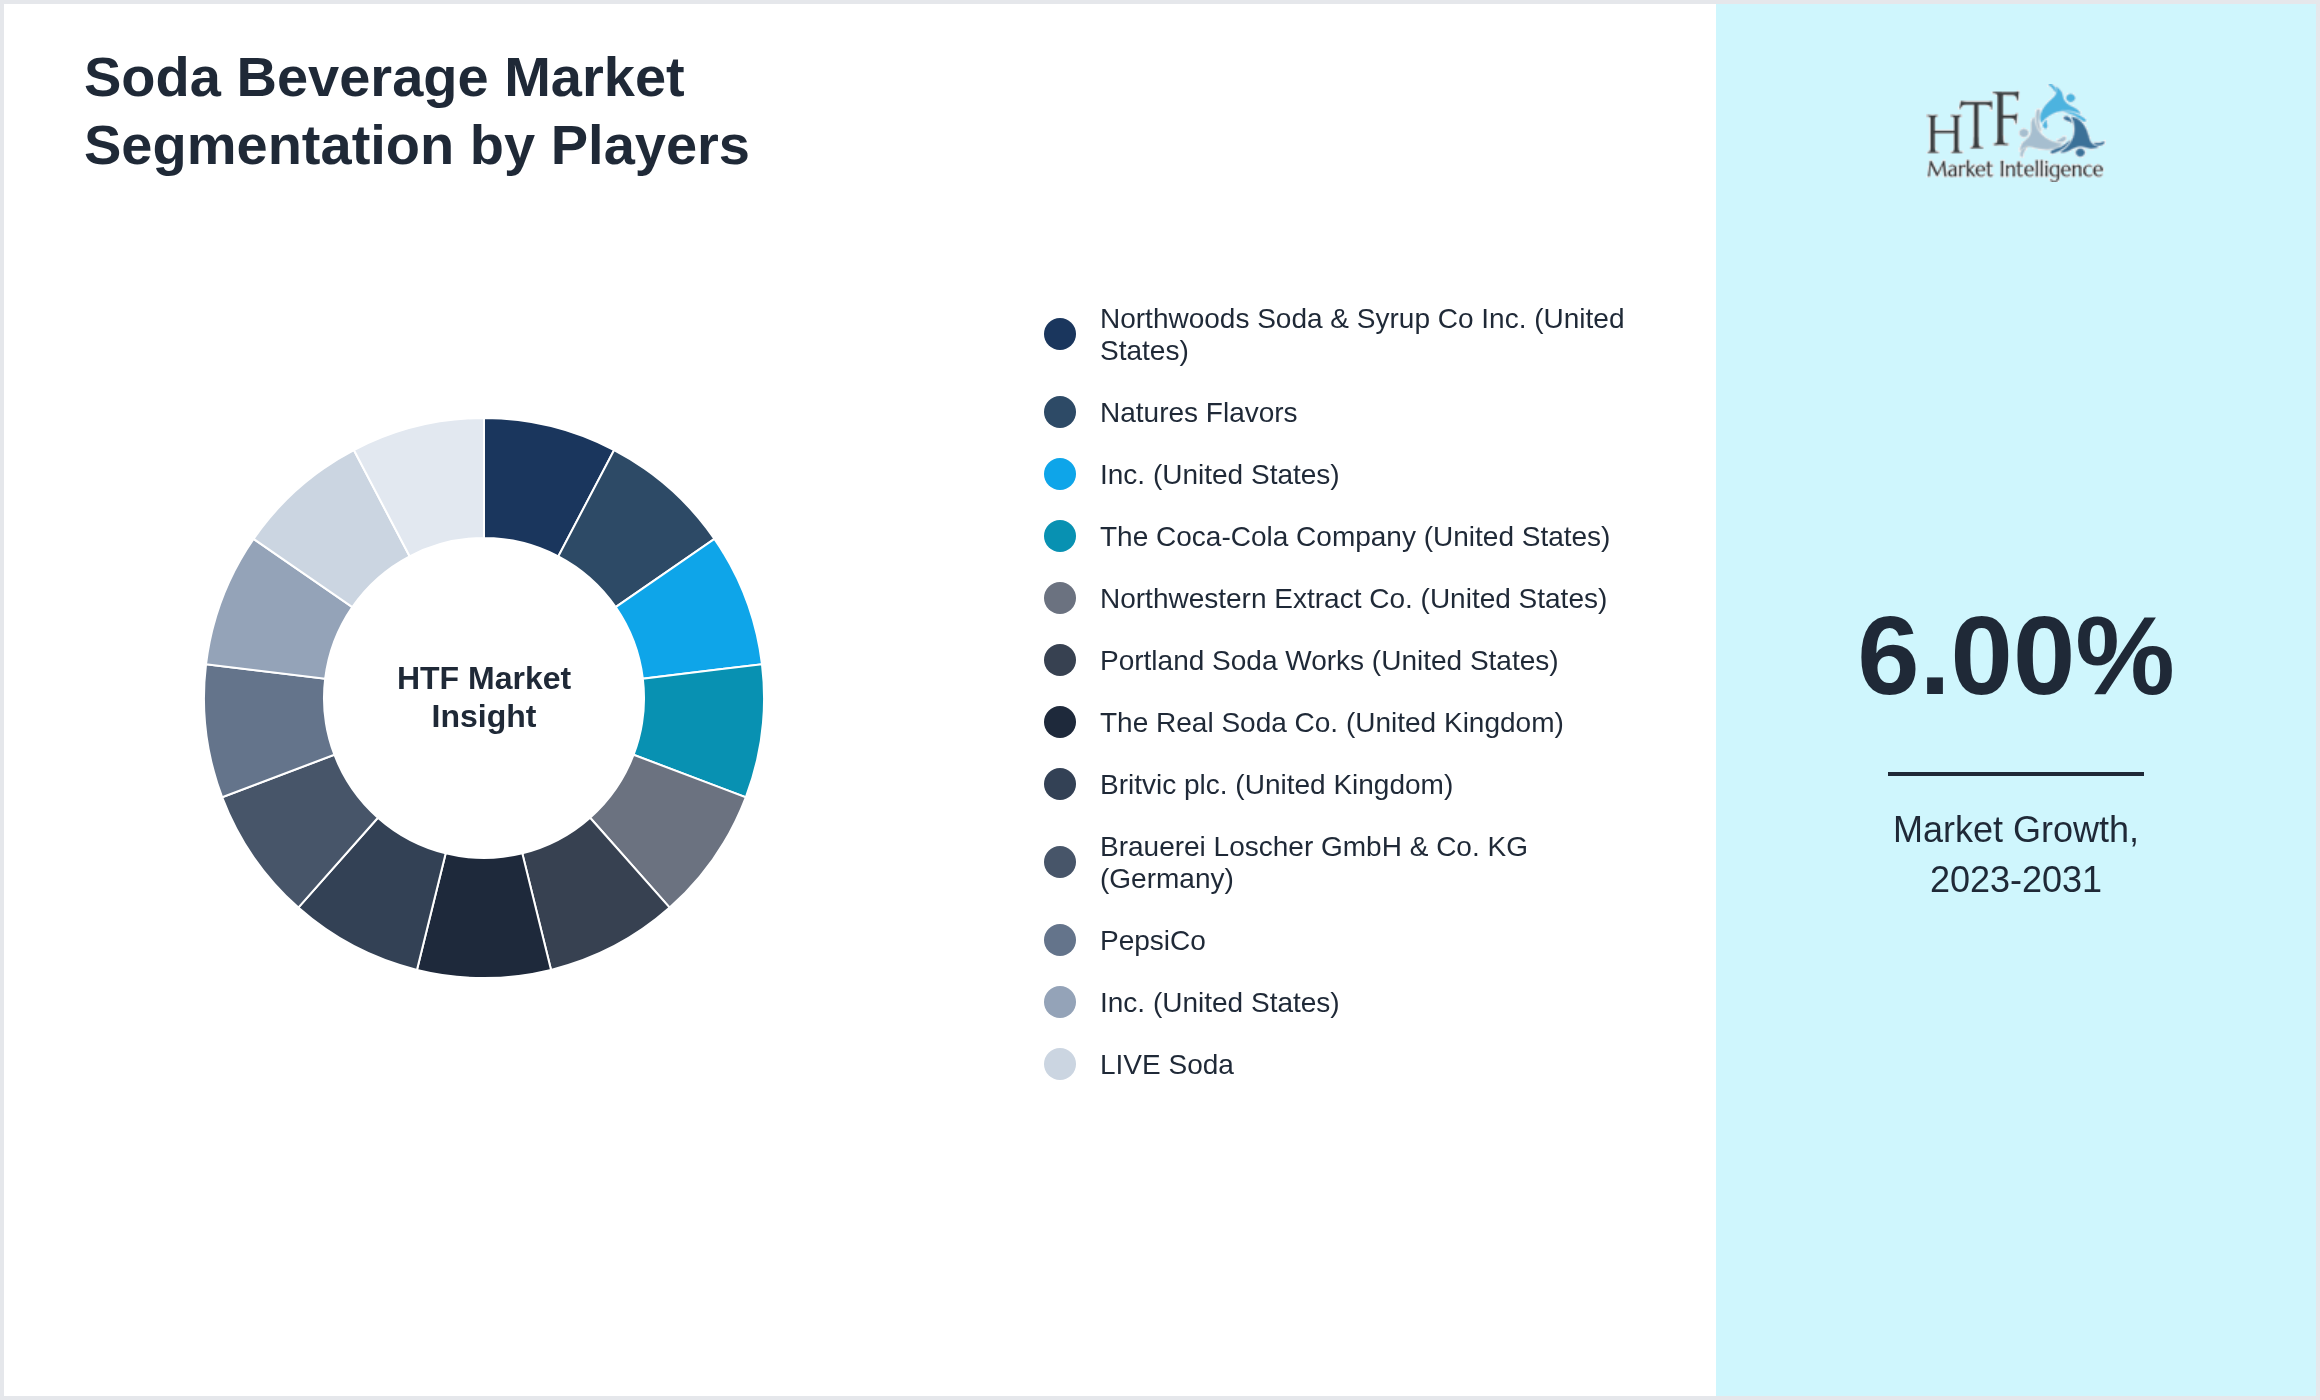Click the gray legend dot for Northwestern Extract
The image size is (2320, 1400).
click(x=1060, y=598)
